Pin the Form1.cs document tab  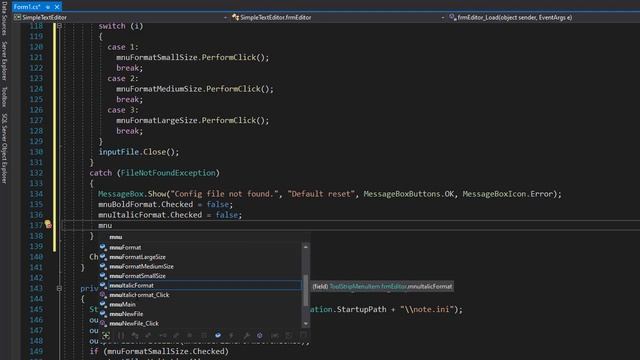(48, 7)
